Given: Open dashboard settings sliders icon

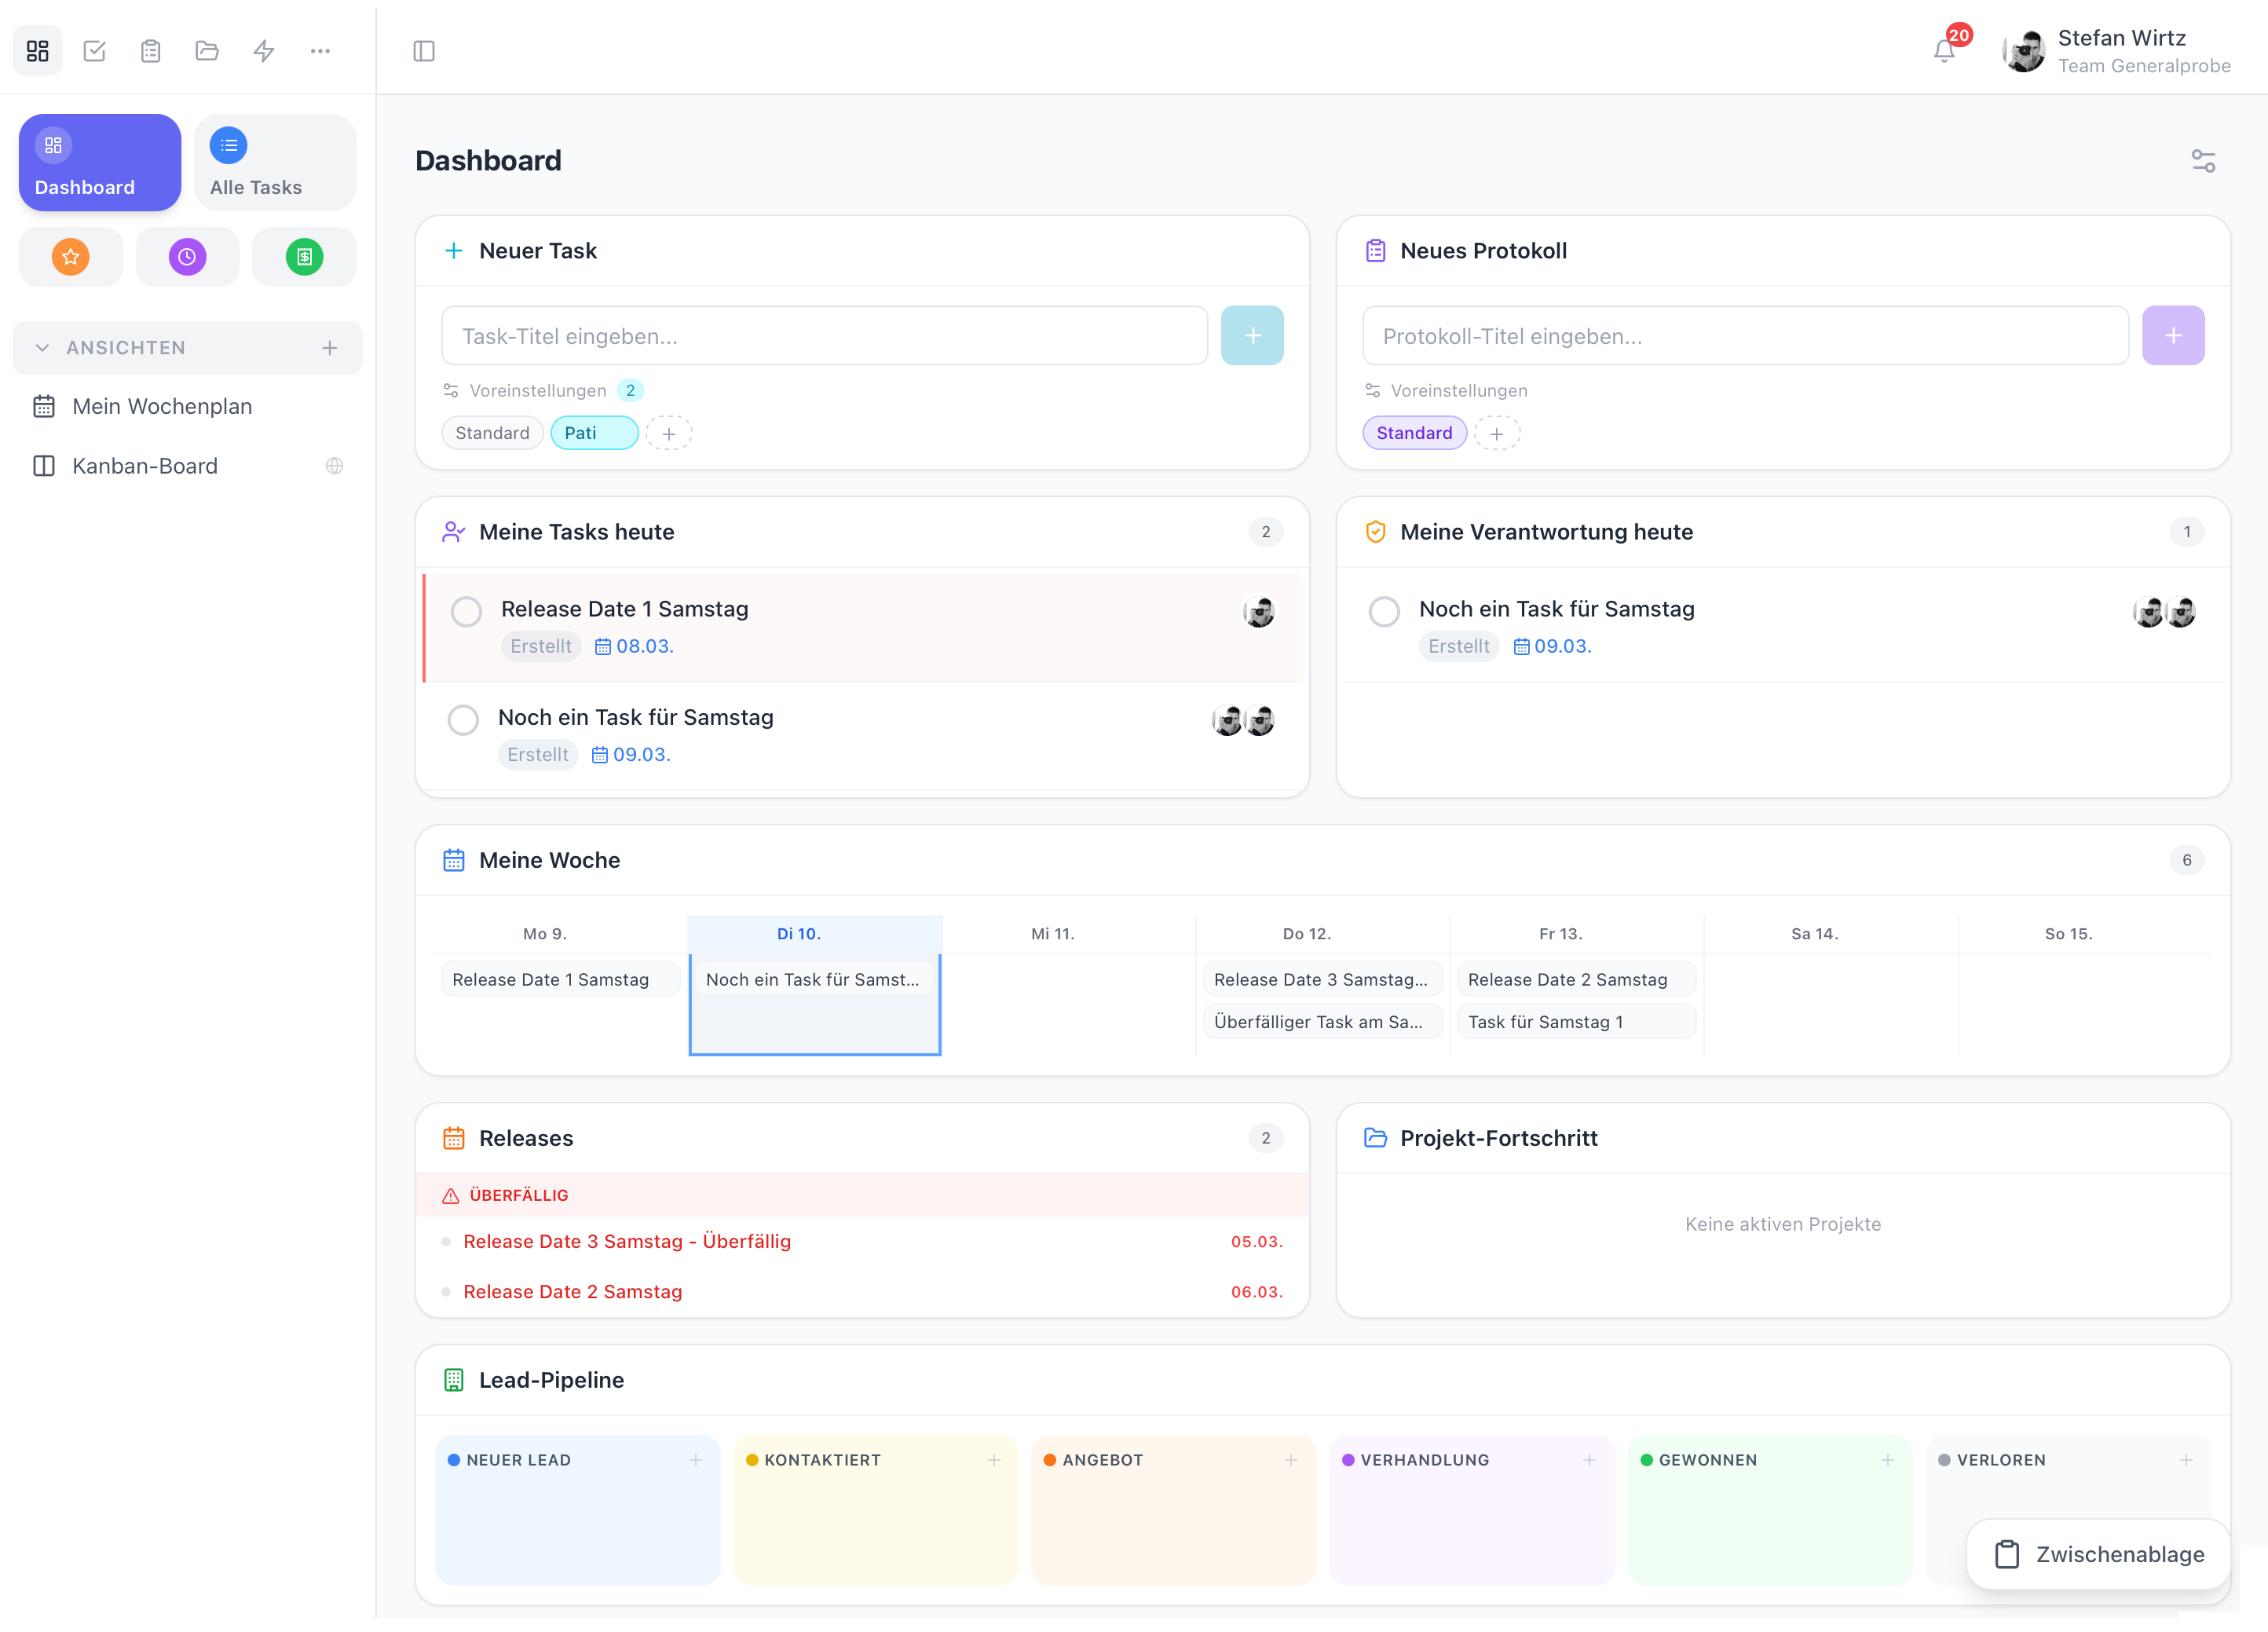Looking at the screenshot, I should [2203, 161].
